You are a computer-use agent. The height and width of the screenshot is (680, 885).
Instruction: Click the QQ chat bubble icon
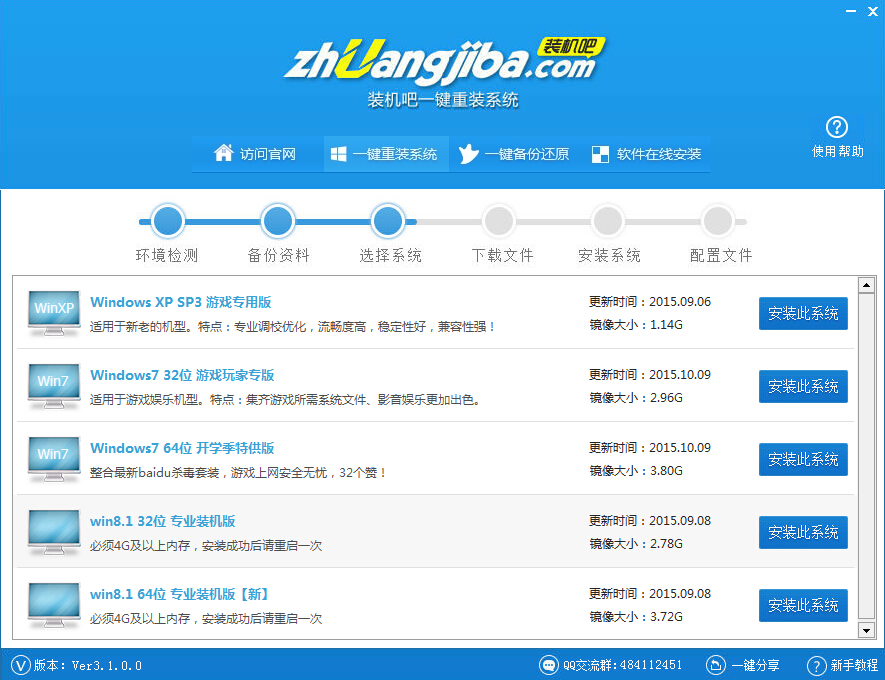point(549,665)
